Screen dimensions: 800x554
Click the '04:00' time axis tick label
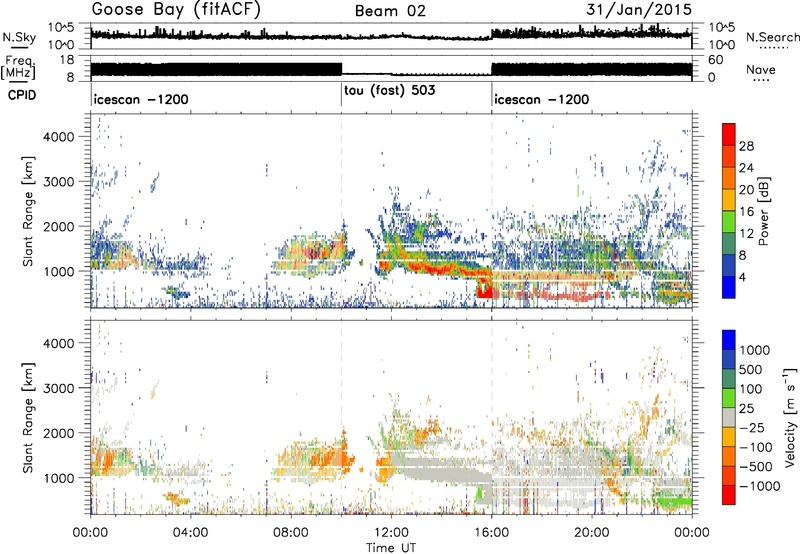190,533
